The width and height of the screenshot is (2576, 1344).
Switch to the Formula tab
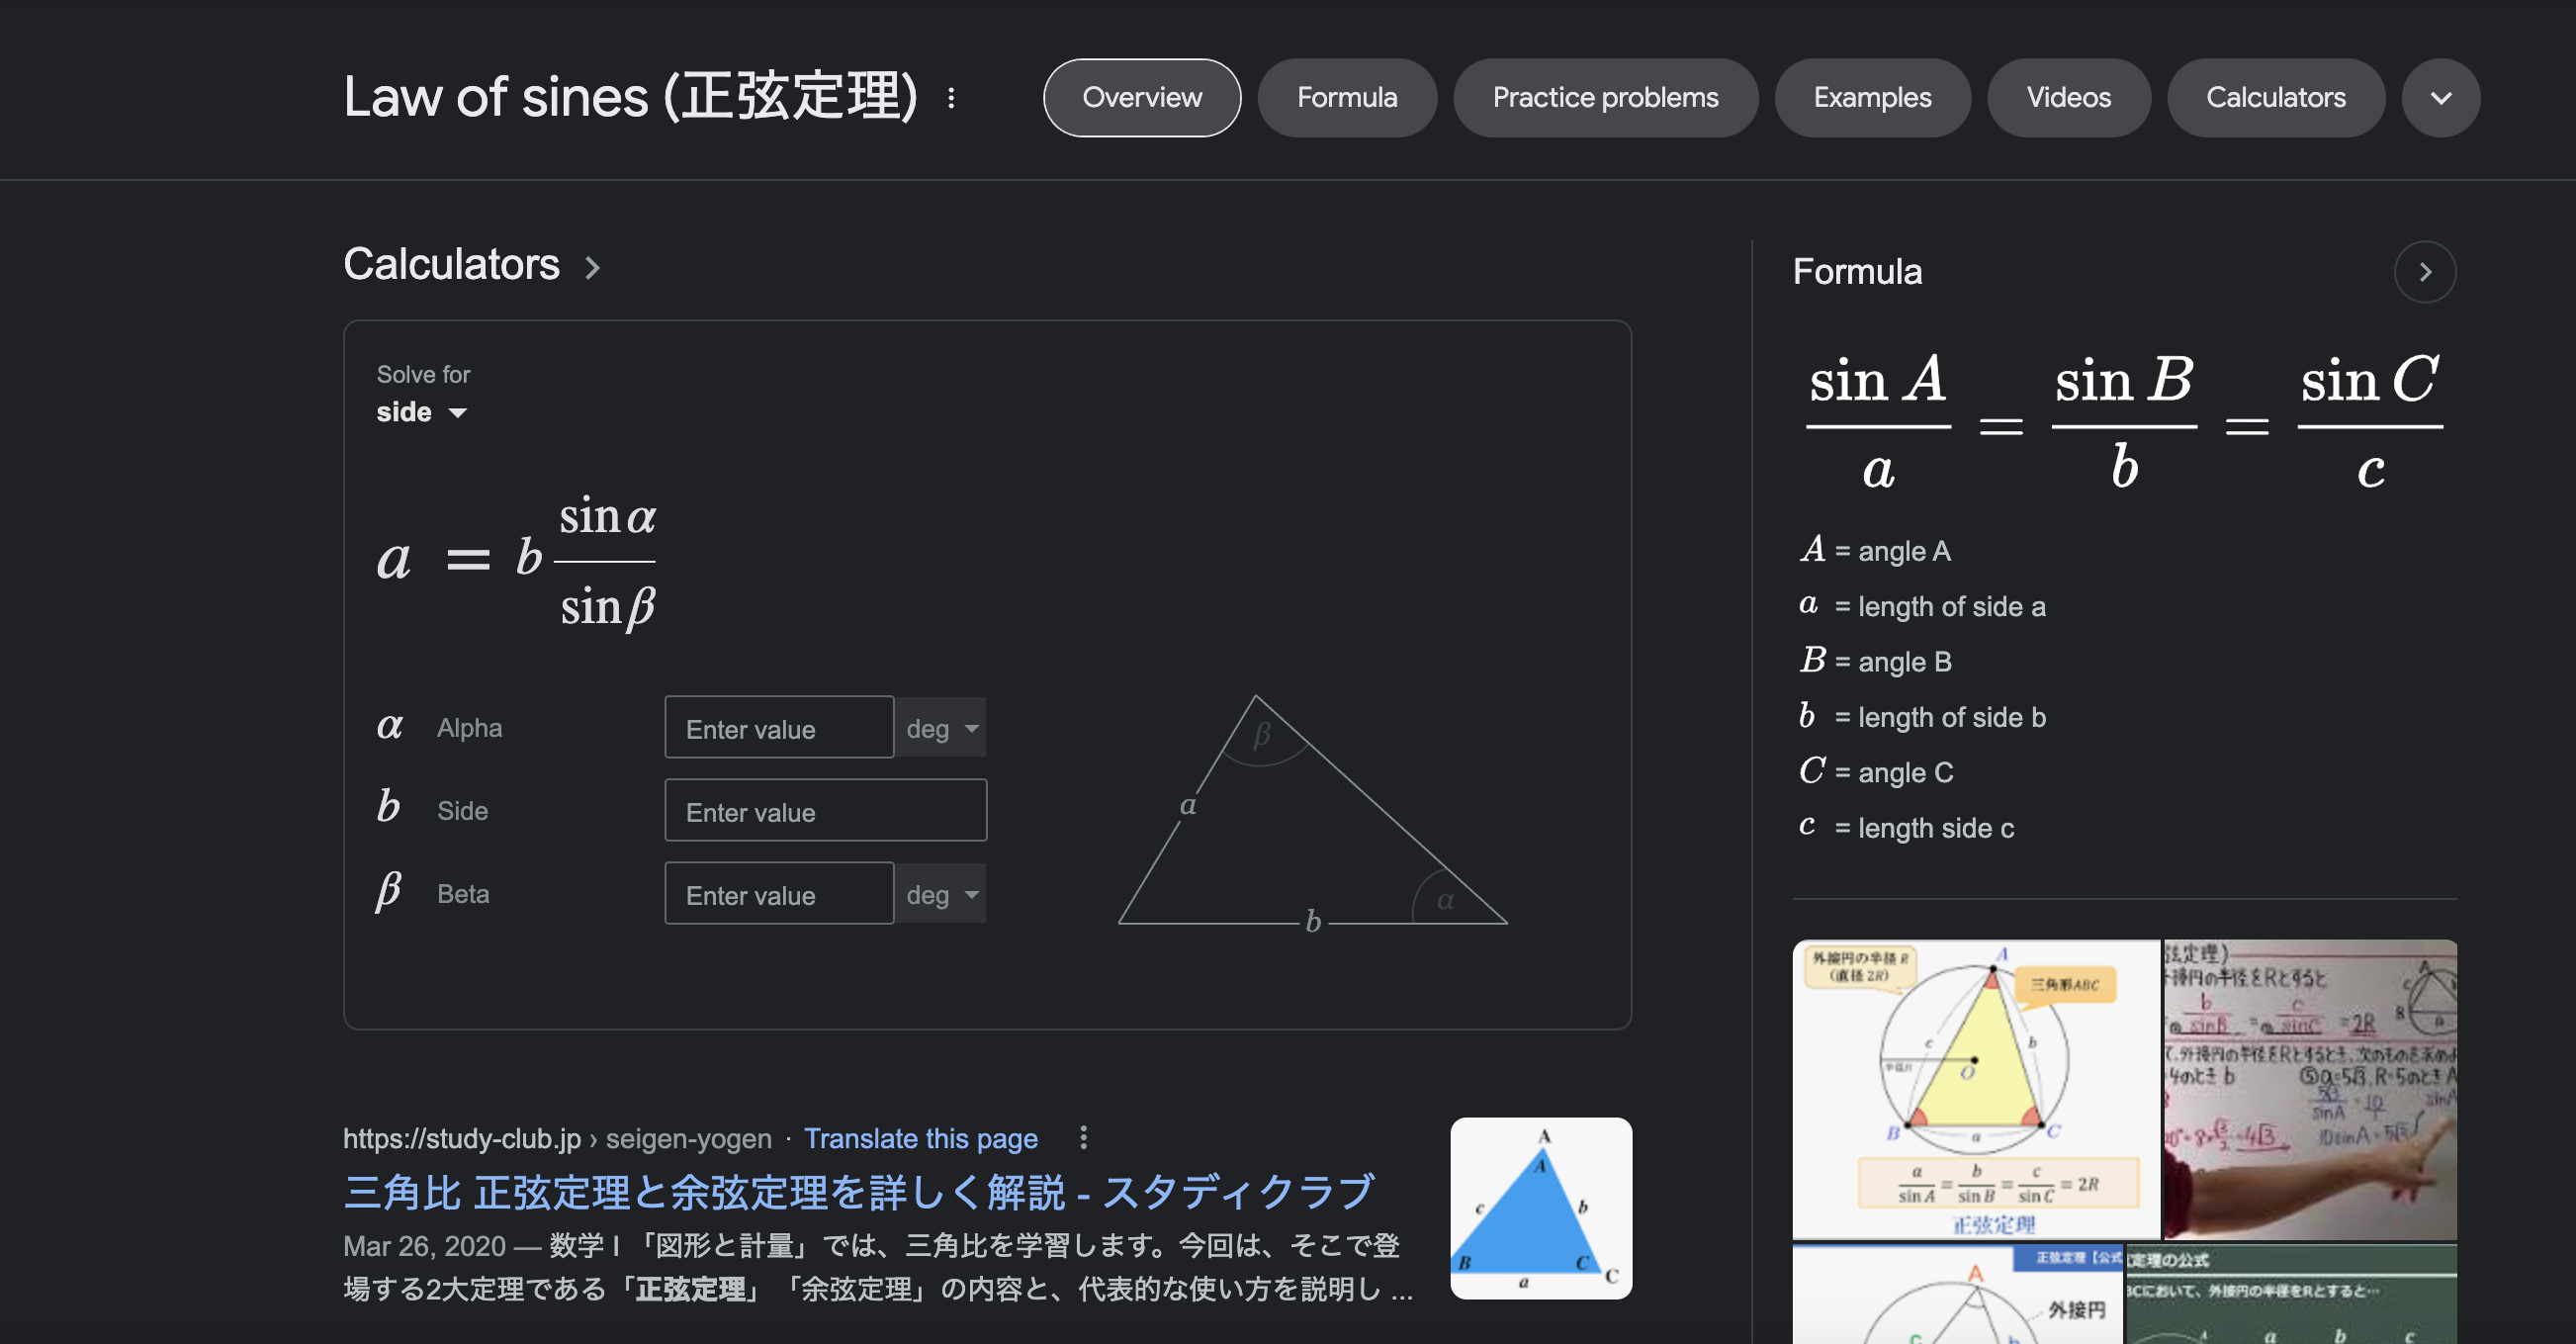tap(1347, 98)
